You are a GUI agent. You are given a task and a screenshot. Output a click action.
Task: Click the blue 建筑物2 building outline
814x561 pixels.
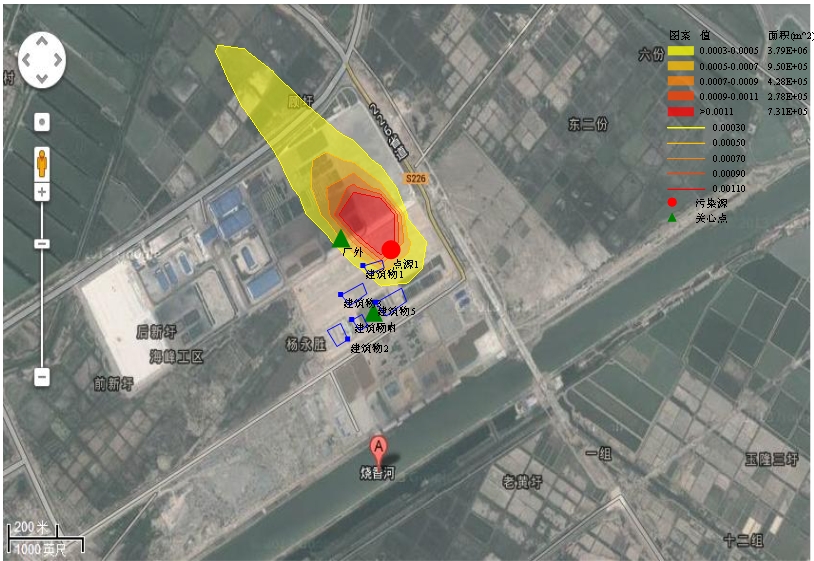[x=338, y=334]
